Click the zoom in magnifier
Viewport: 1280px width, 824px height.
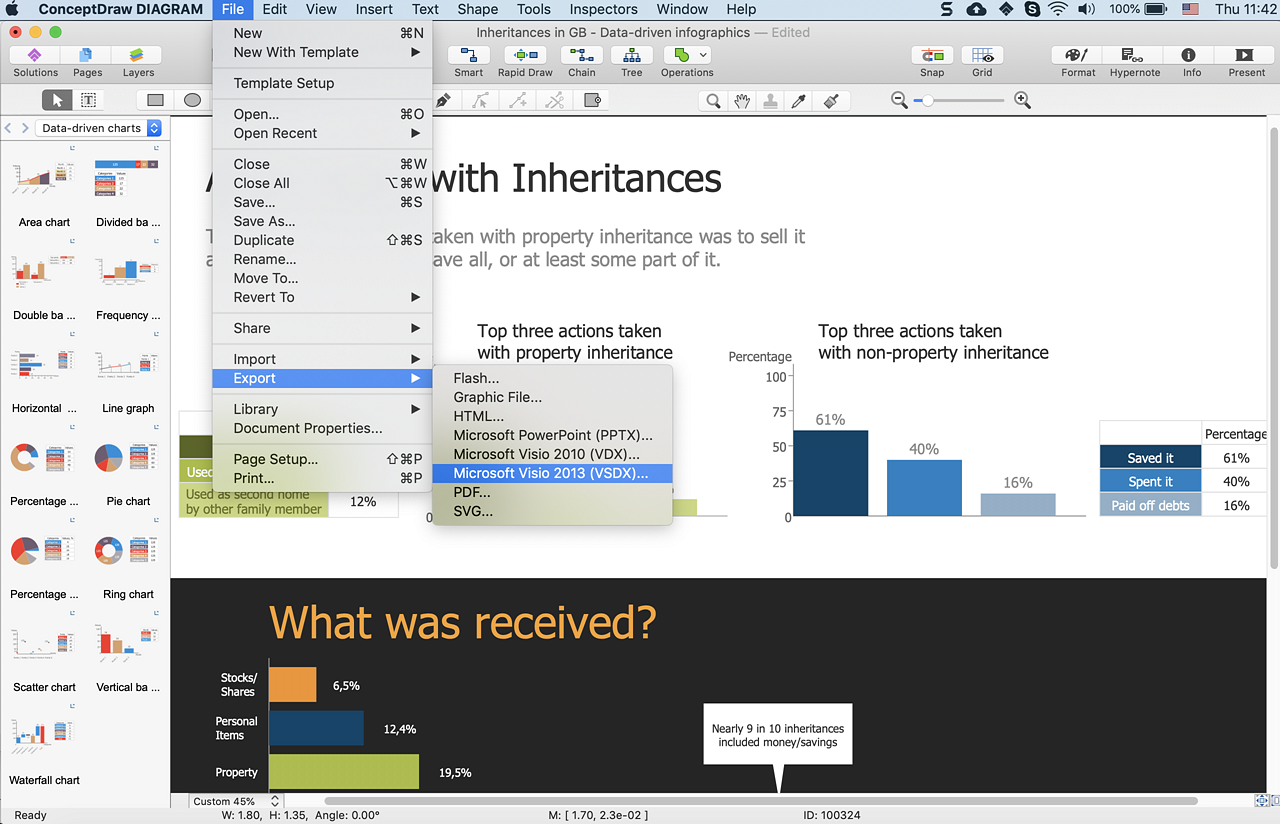click(x=1022, y=100)
